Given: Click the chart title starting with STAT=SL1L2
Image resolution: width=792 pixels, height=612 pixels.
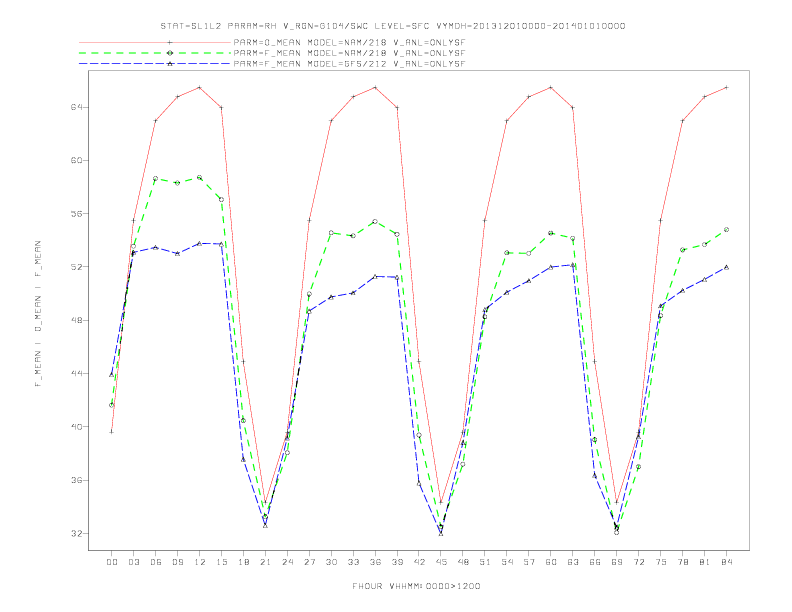Looking at the screenshot, I should 392,26.
